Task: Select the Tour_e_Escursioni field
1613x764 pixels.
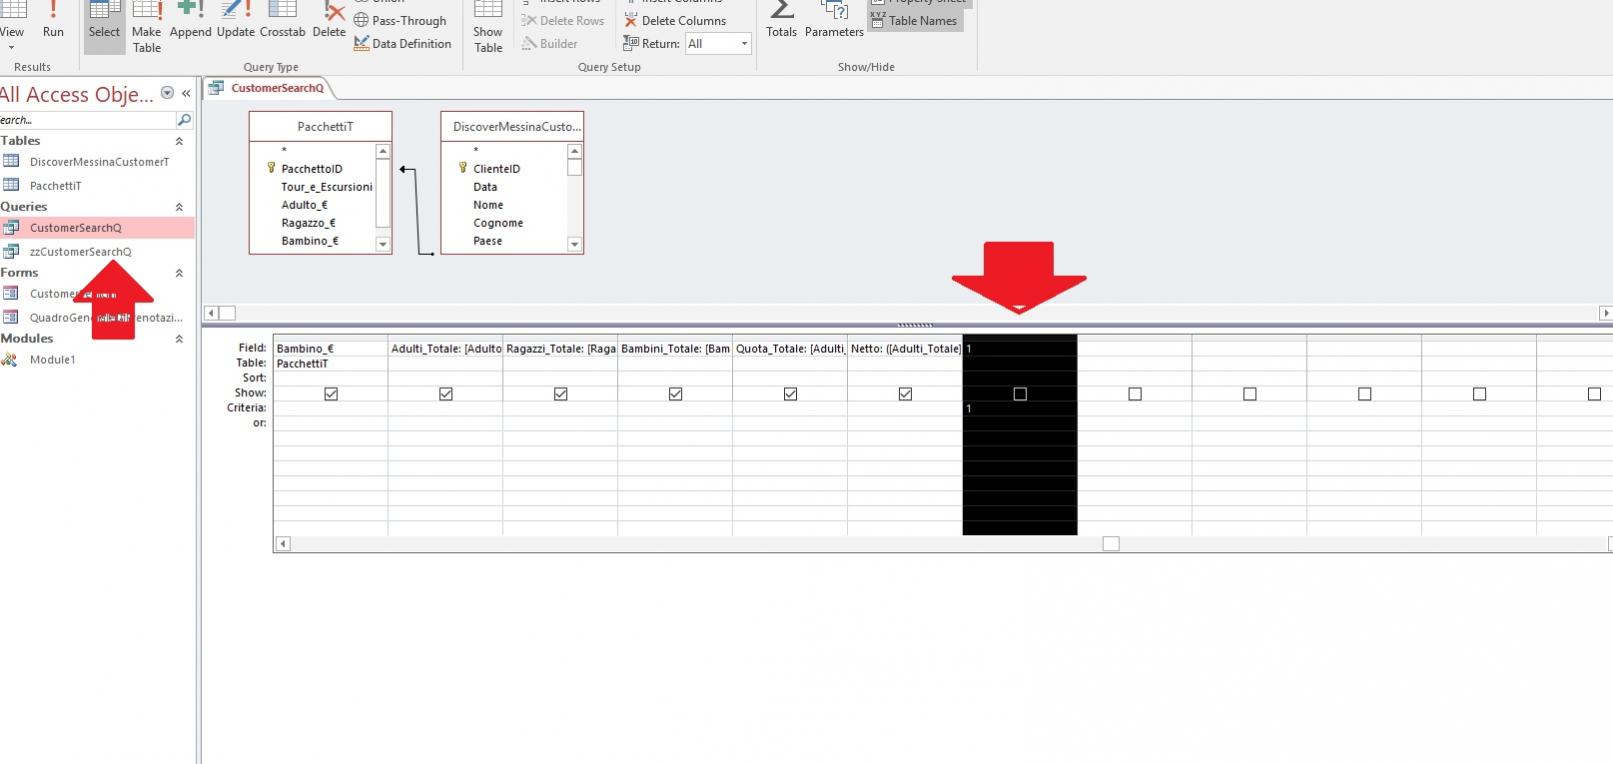Action: [326, 187]
